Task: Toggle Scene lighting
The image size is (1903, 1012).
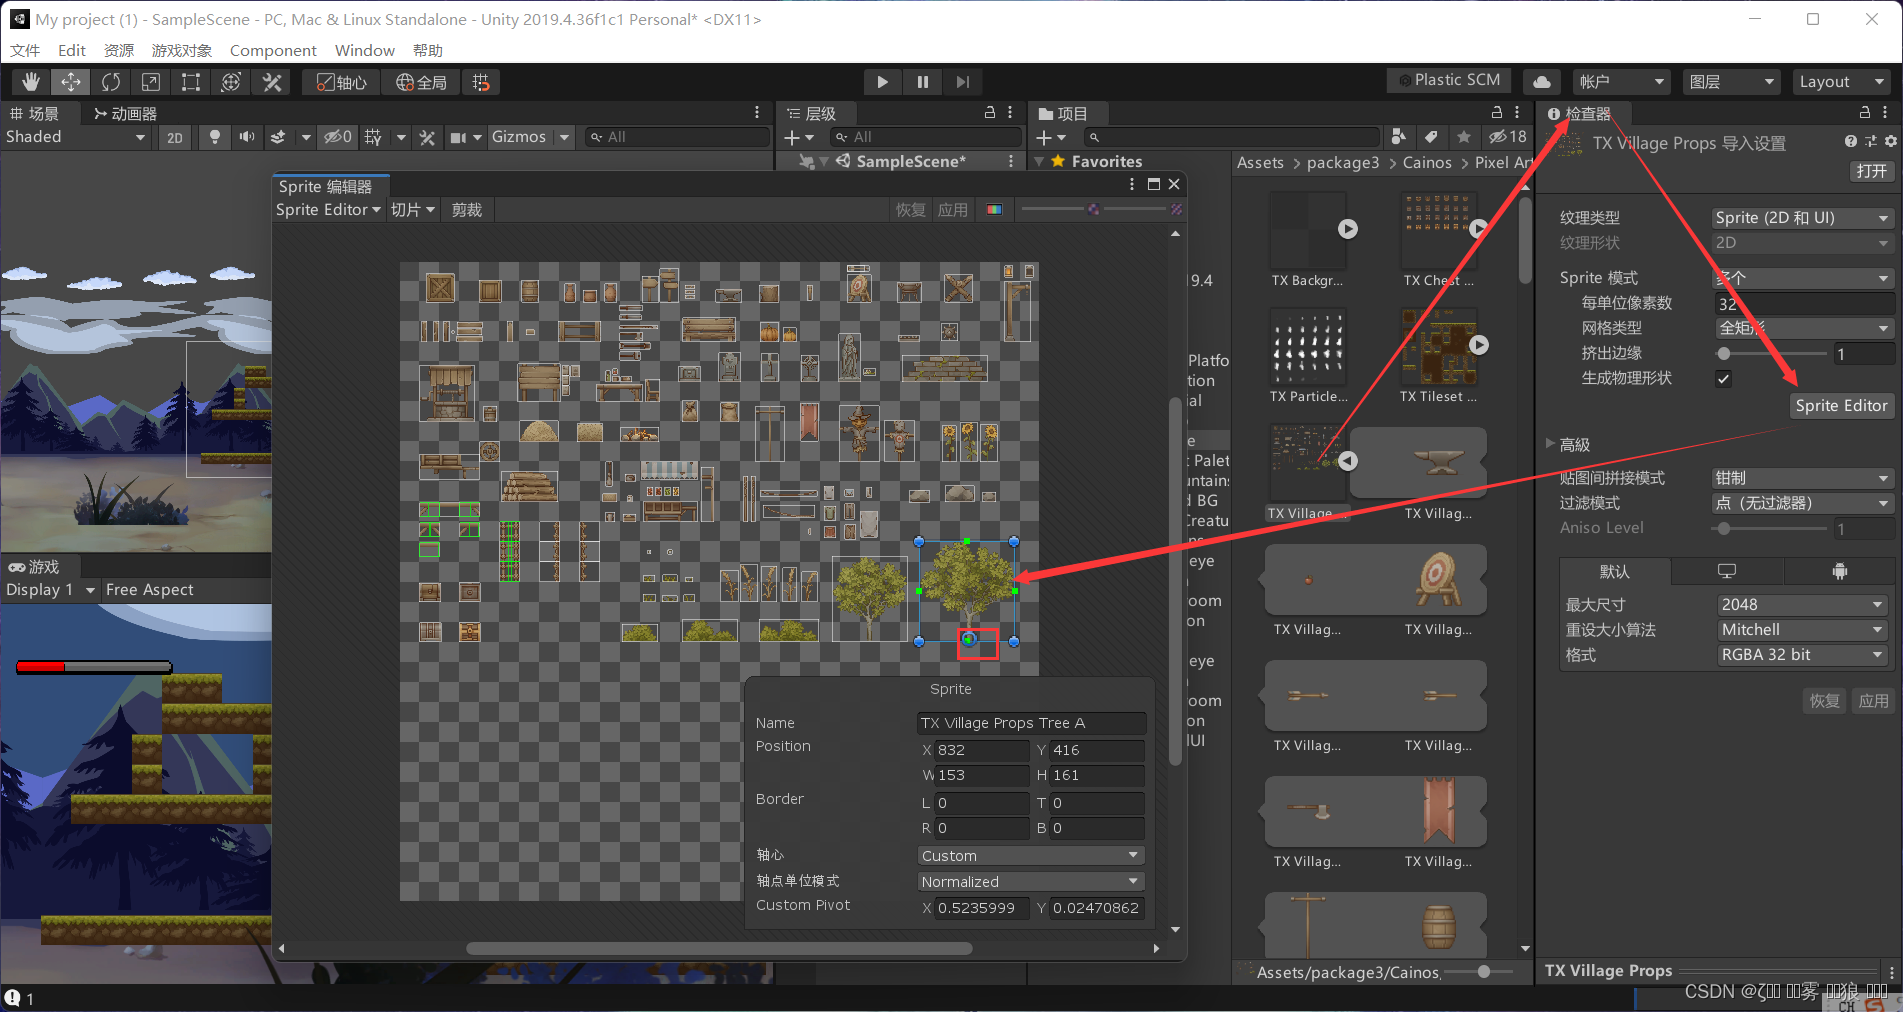Action: 214,137
